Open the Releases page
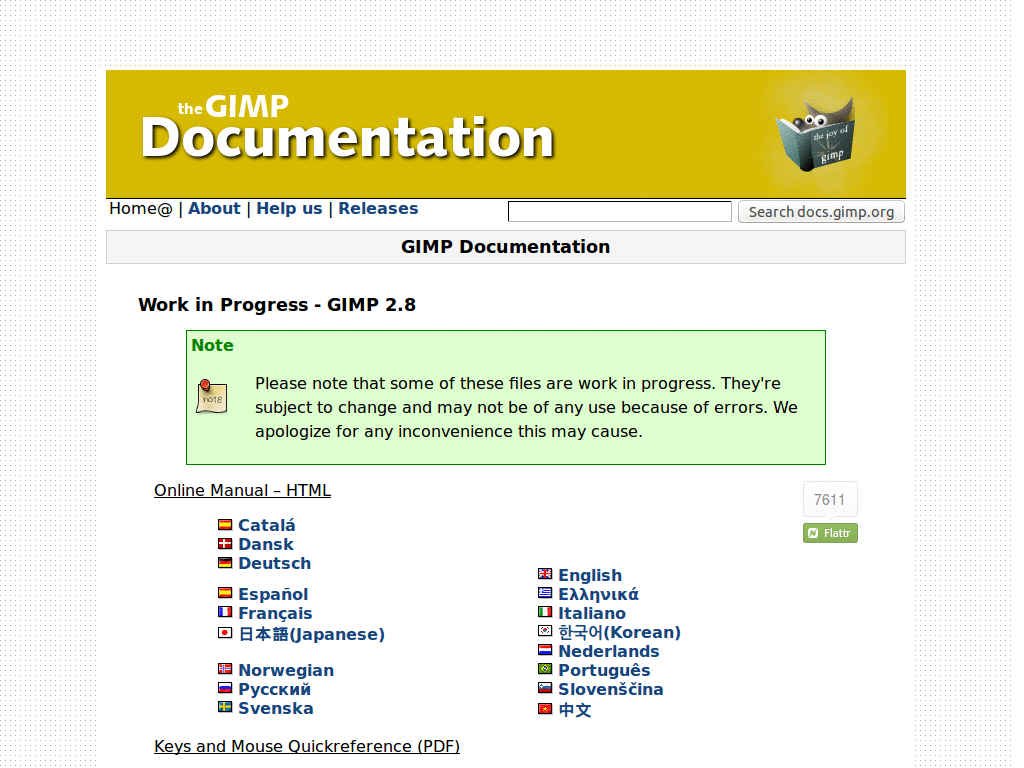Screen dimensions: 1024x768 pyautogui.click(x=378, y=208)
